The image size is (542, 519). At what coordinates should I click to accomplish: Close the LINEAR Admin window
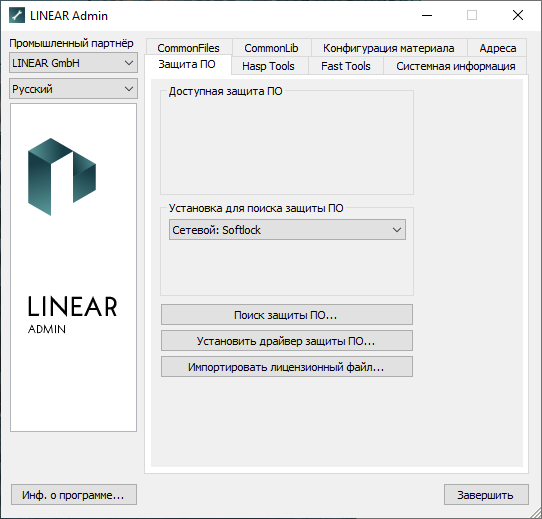tap(517, 16)
